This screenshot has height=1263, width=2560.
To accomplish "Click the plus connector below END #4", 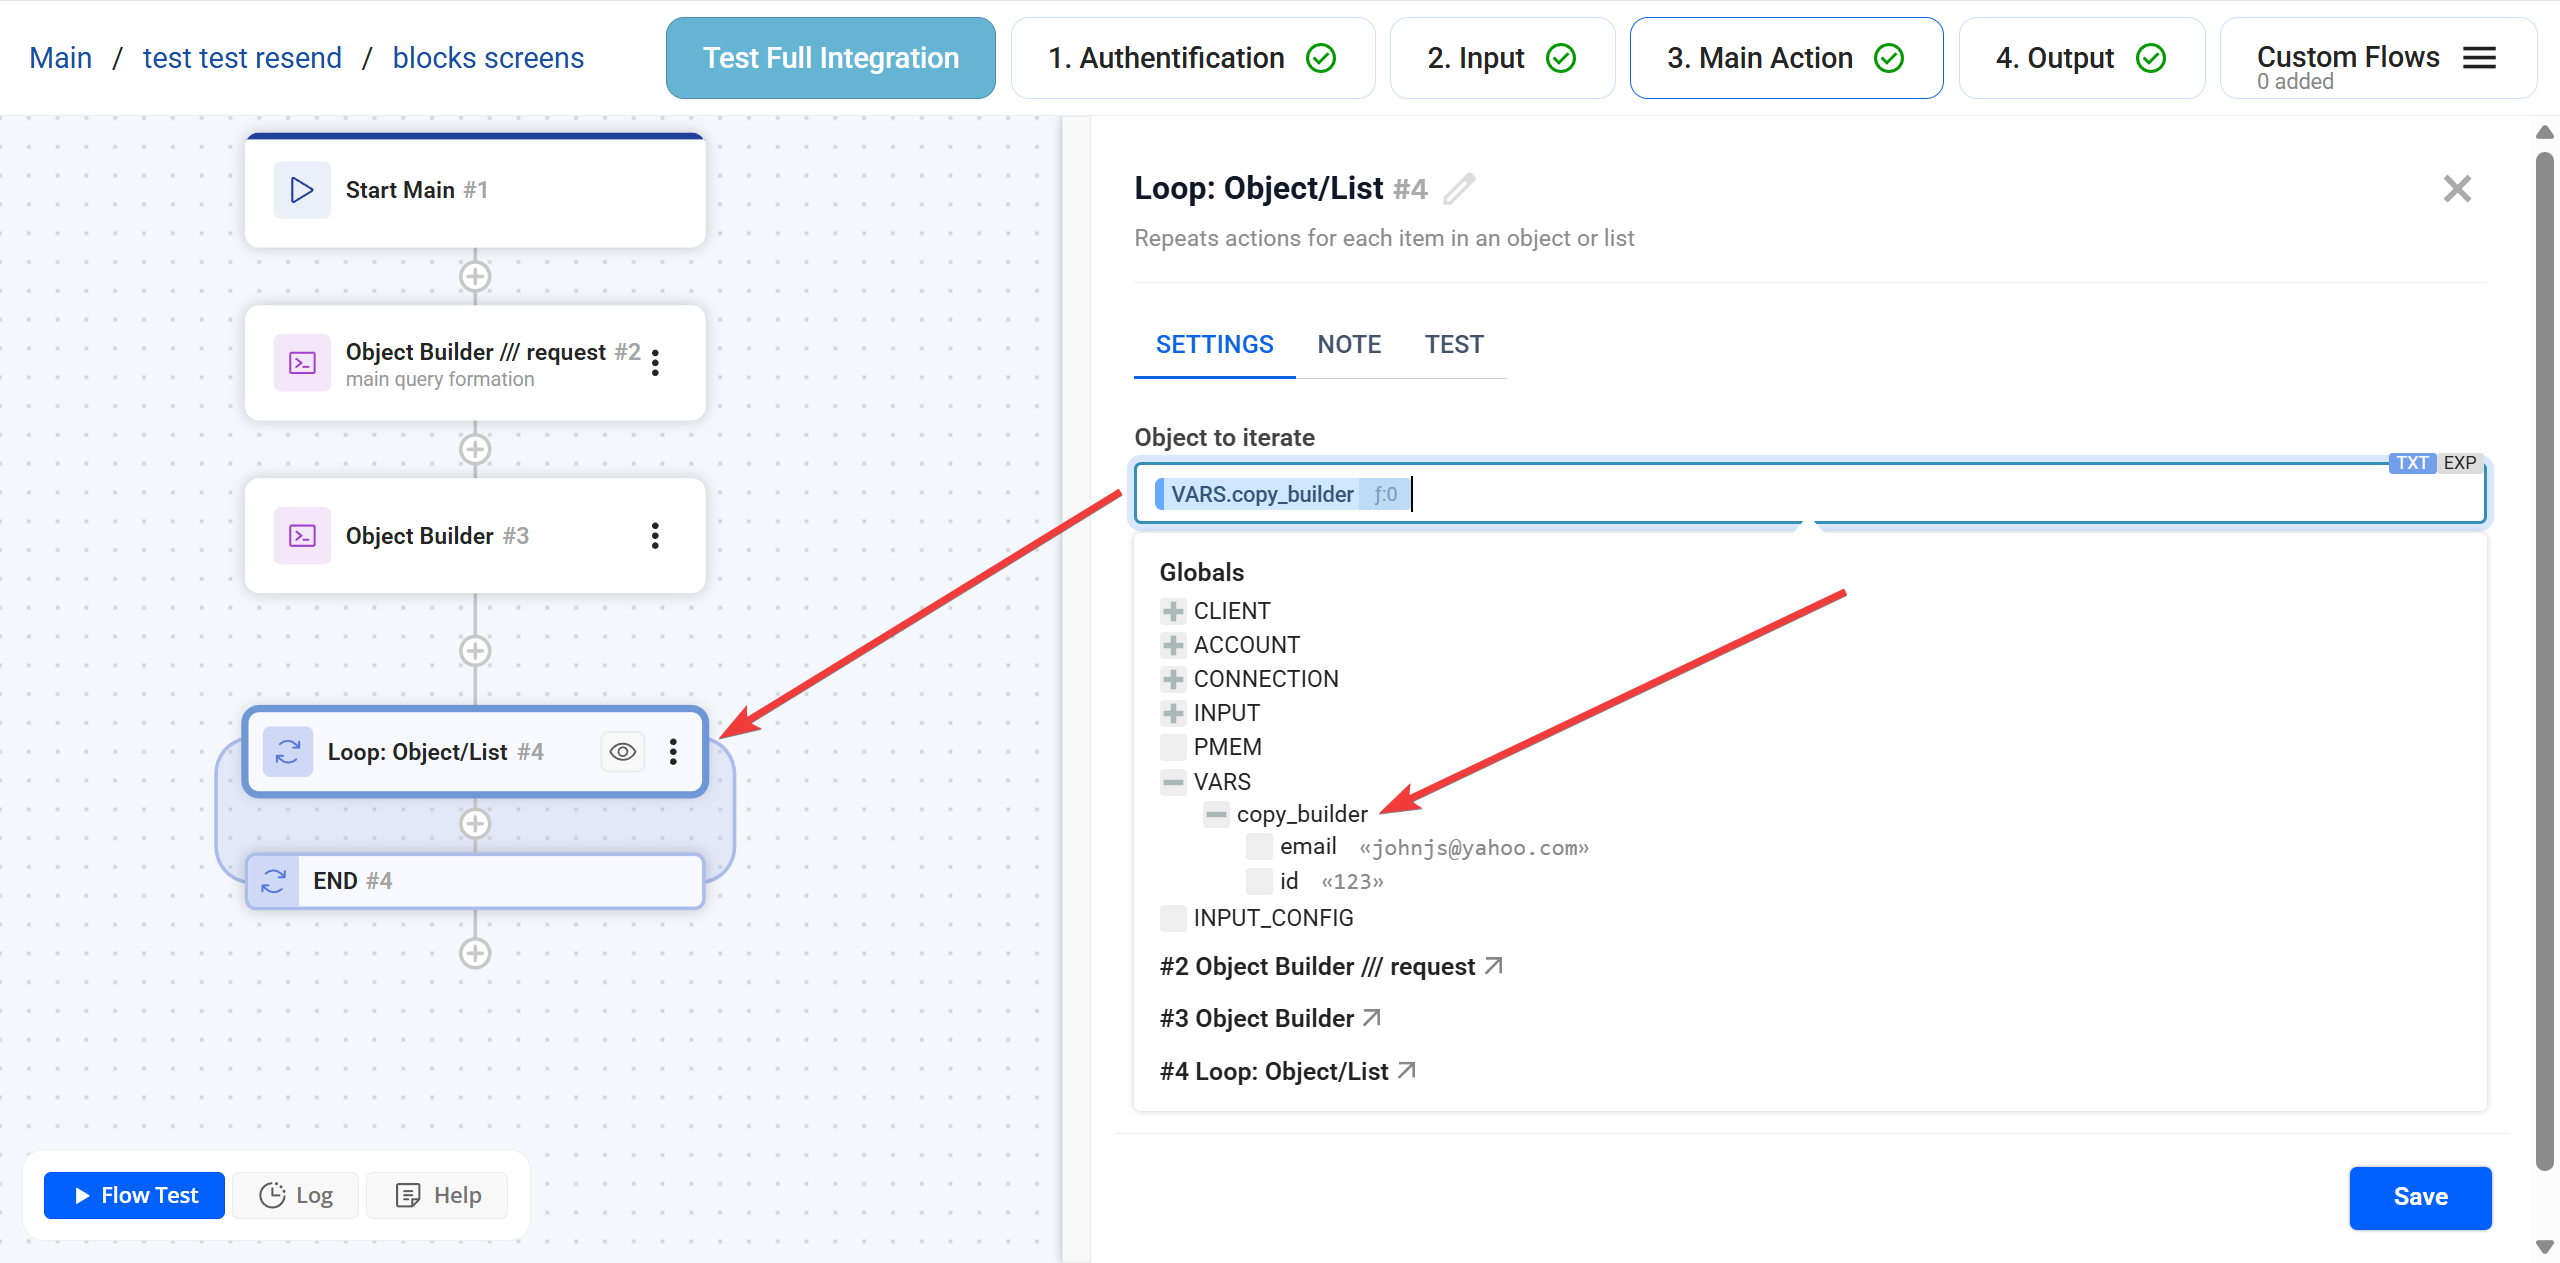I will [x=475, y=953].
